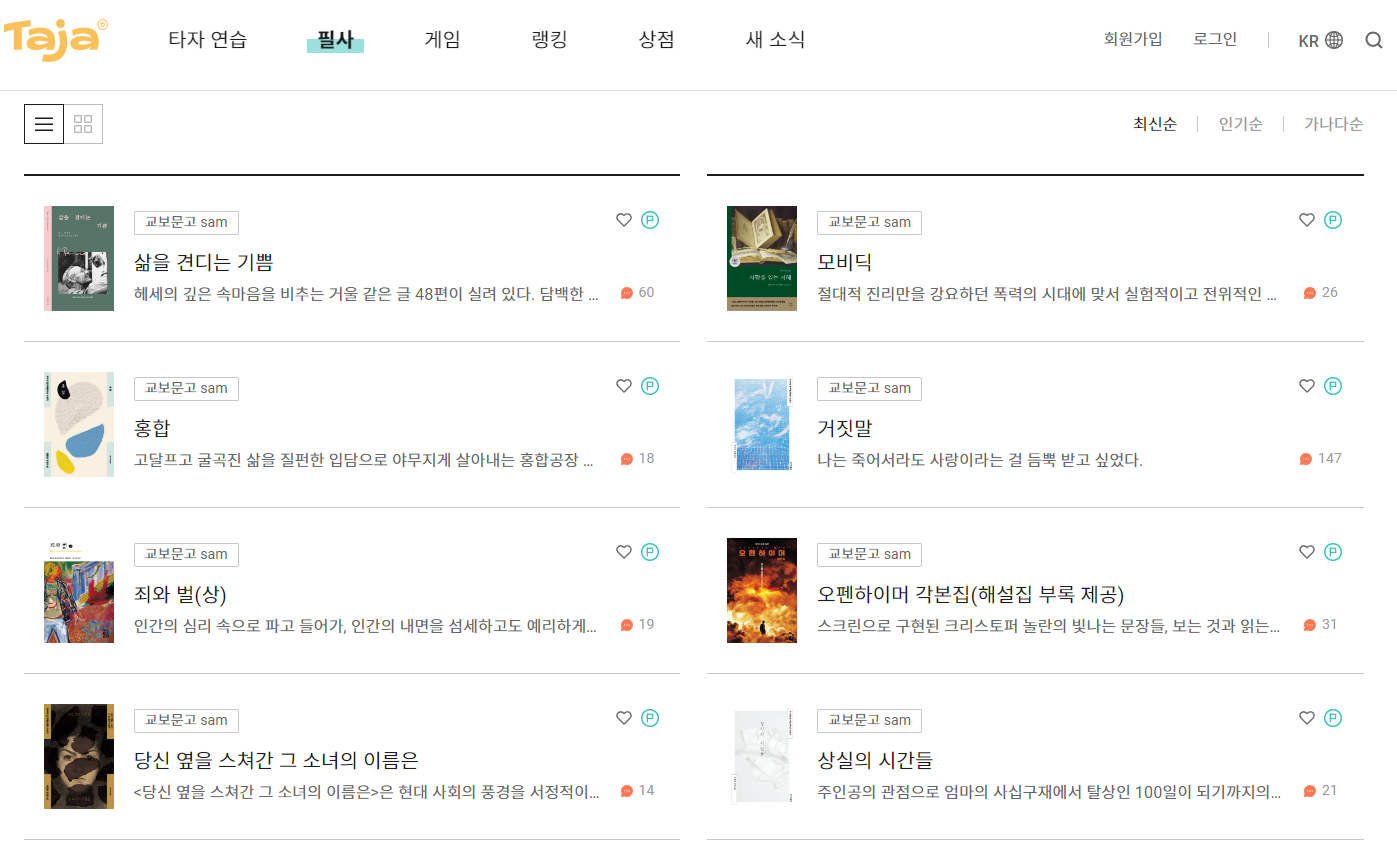
Task: Go to the 게임 menu
Action: click(442, 40)
